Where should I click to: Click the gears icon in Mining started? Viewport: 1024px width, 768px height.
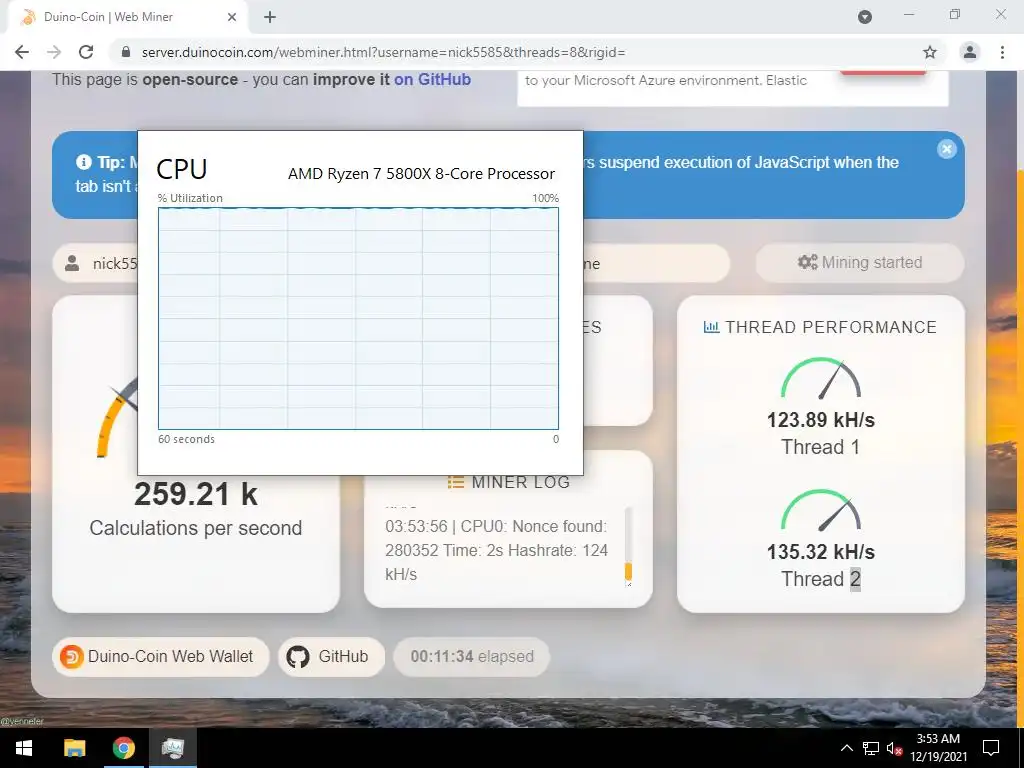807,262
